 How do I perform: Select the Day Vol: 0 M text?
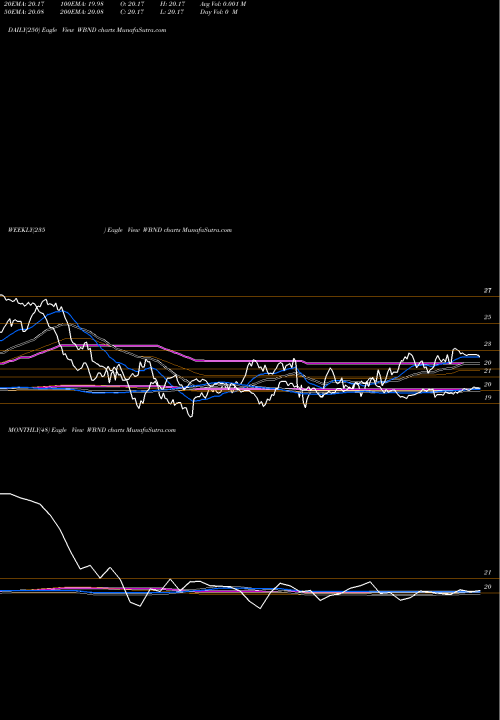[x=219, y=12]
